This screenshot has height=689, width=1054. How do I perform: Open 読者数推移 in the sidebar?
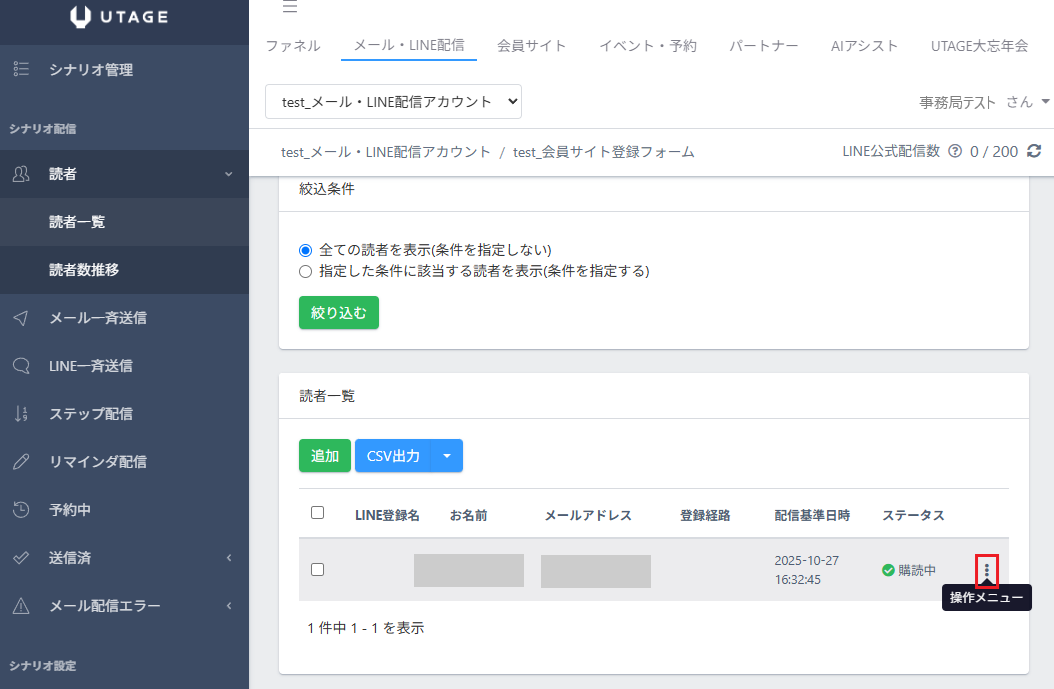(x=85, y=270)
